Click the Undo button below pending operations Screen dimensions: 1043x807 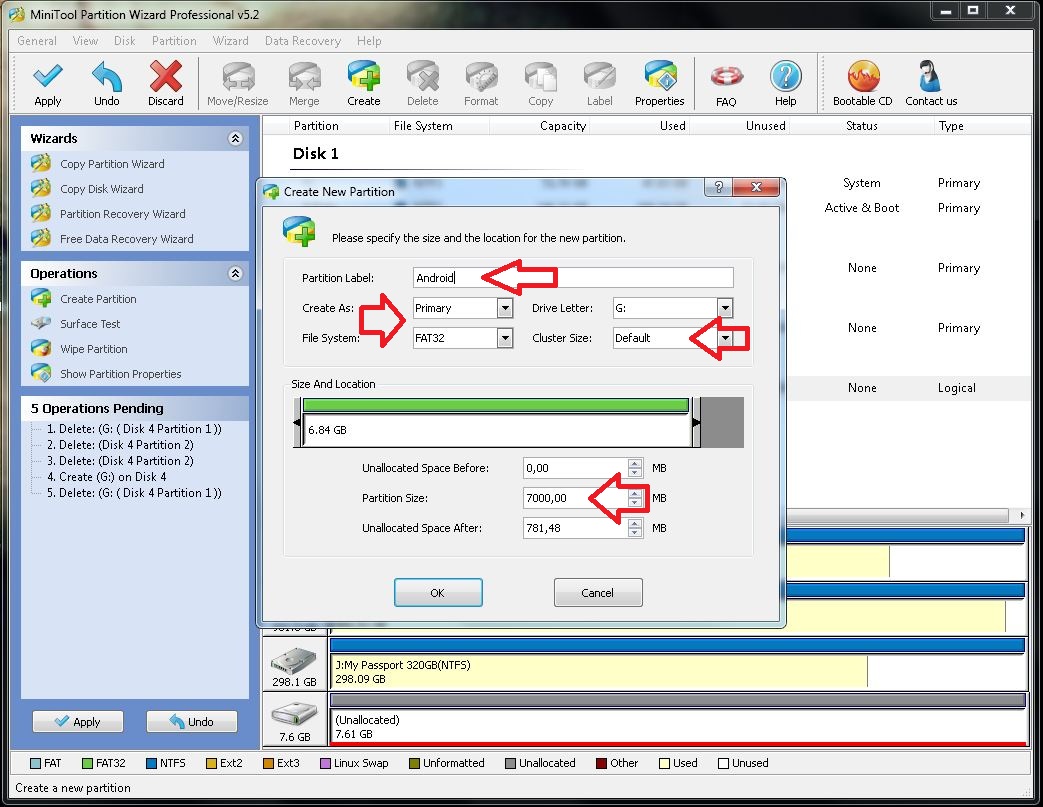click(192, 721)
